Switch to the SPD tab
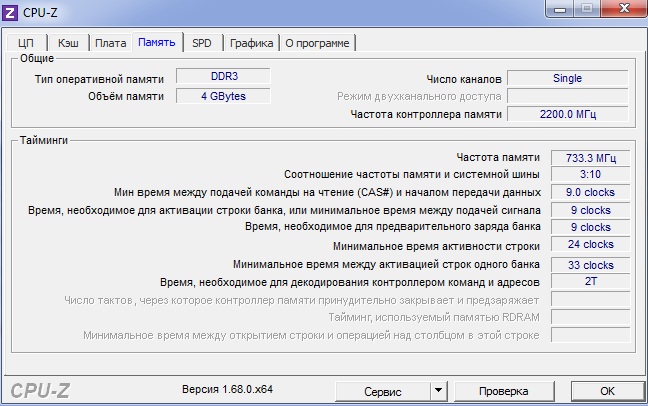This screenshot has height=406, width=648. click(x=202, y=43)
